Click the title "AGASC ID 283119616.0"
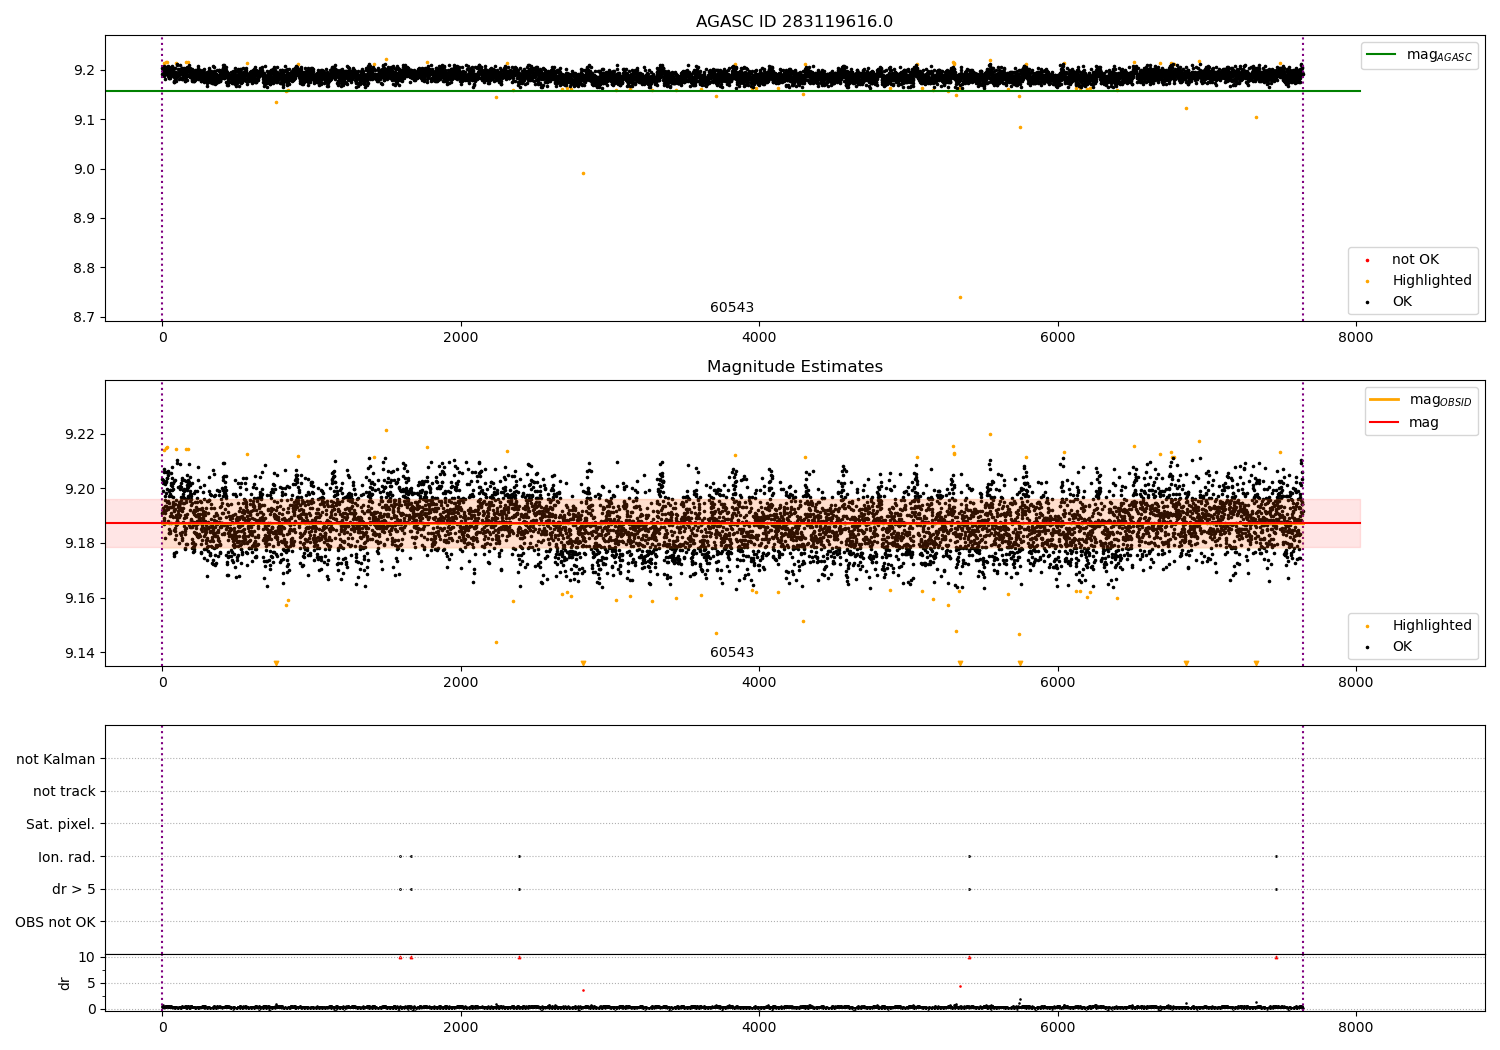The image size is (1500, 1050). click(794, 22)
